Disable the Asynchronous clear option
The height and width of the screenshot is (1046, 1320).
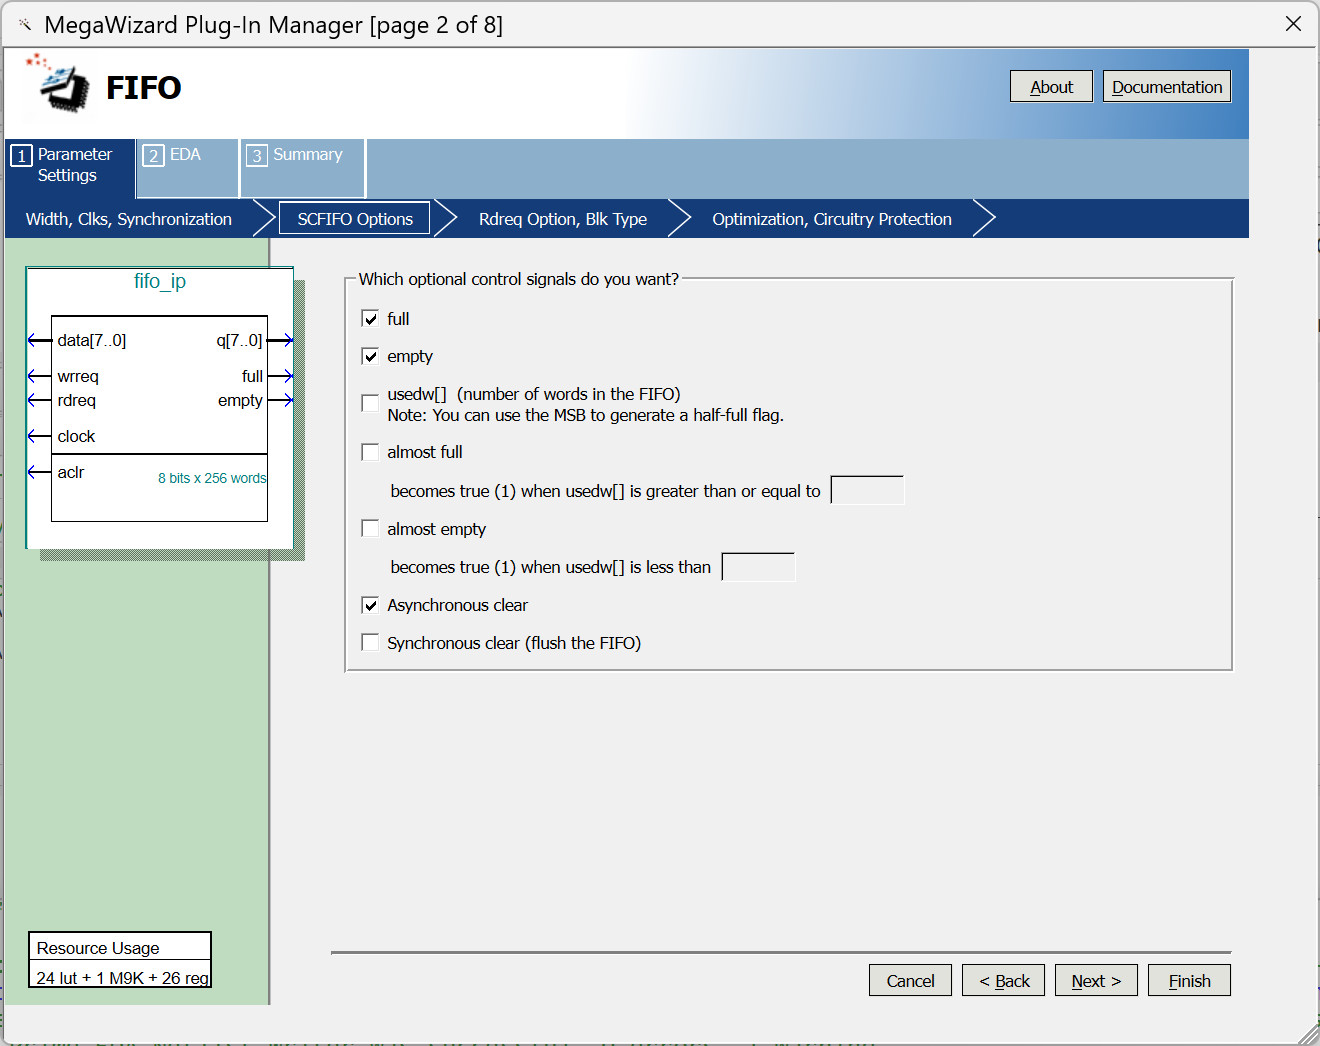tap(370, 605)
